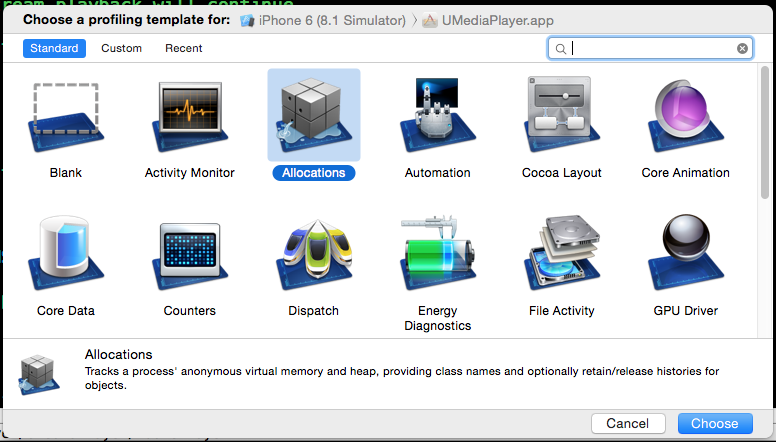Click the Cancel button
The width and height of the screenshot is (776, 442).
[628, 423]
